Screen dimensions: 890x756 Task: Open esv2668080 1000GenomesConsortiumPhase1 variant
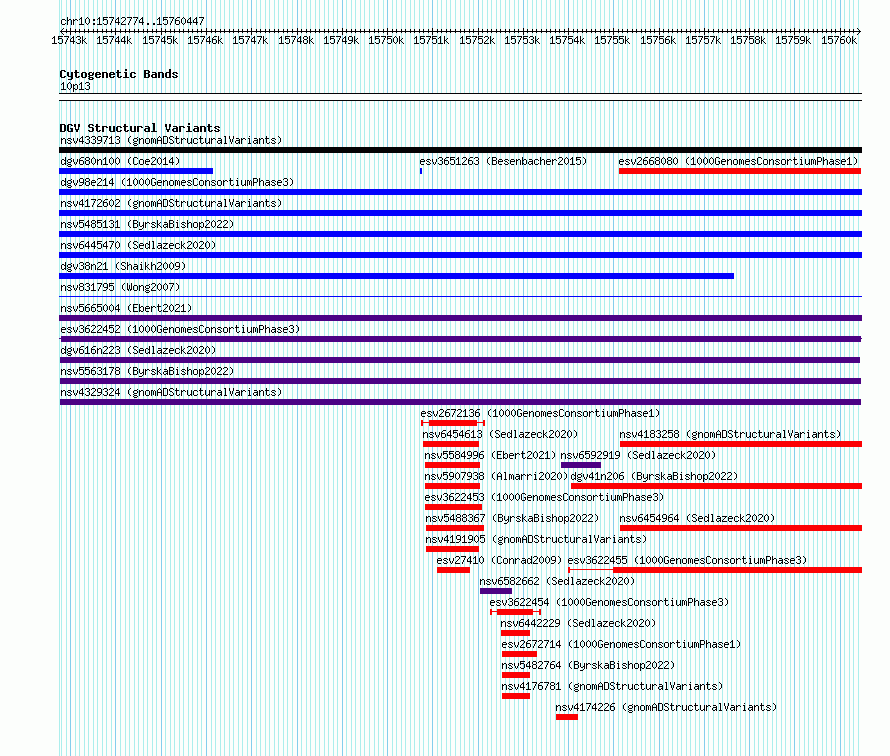[738, 161]
